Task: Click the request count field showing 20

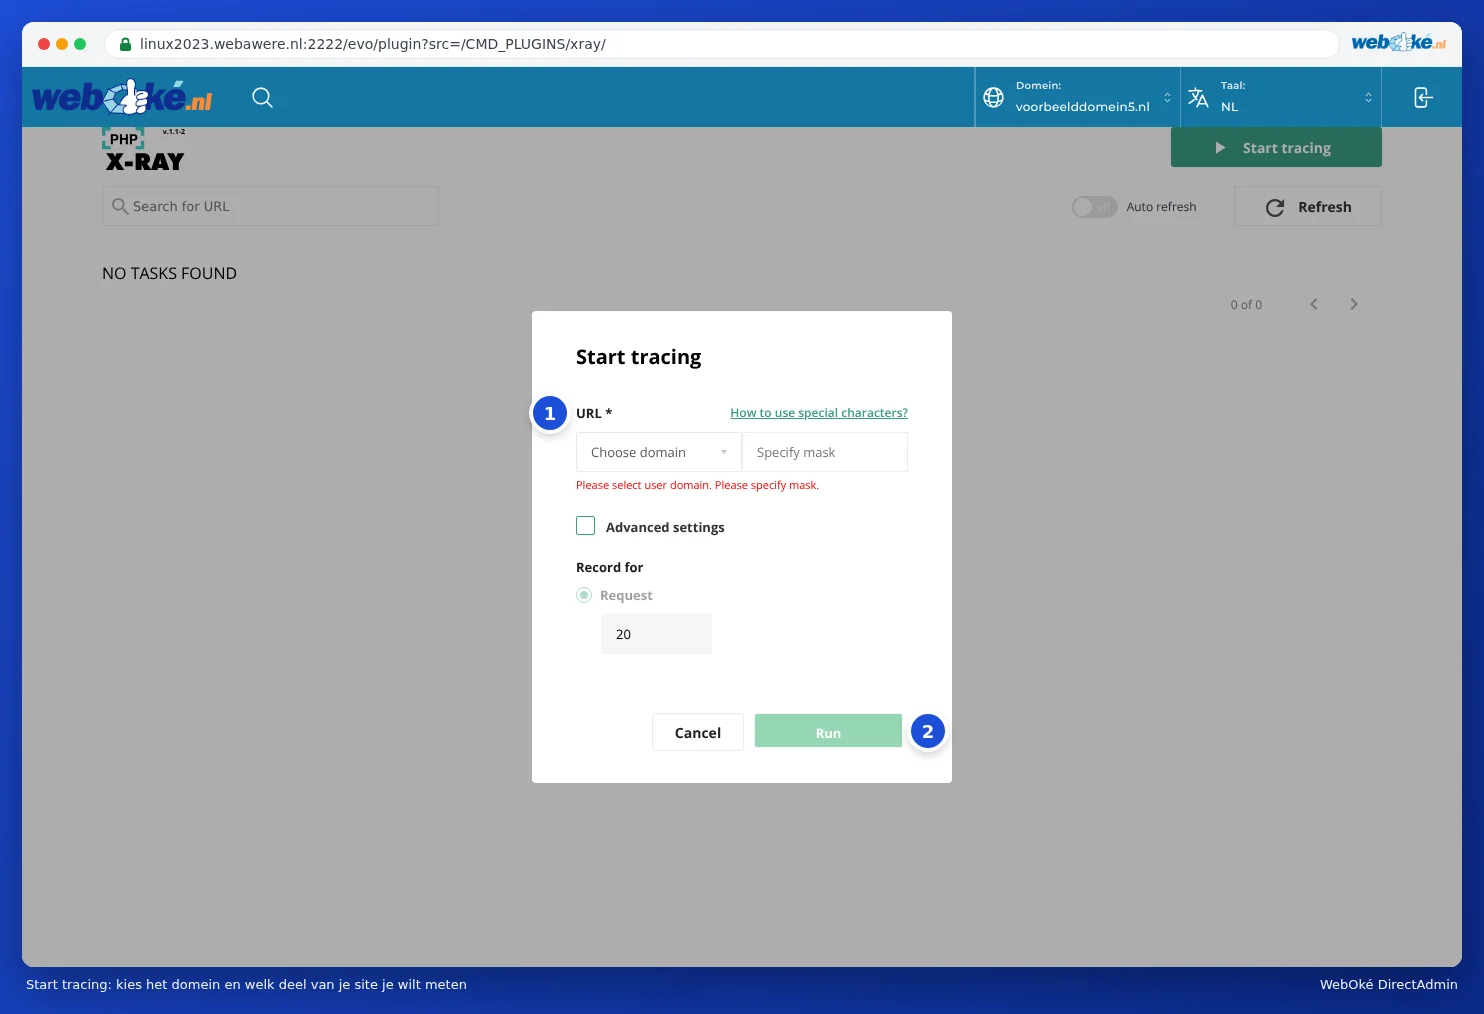Action: 656,634
